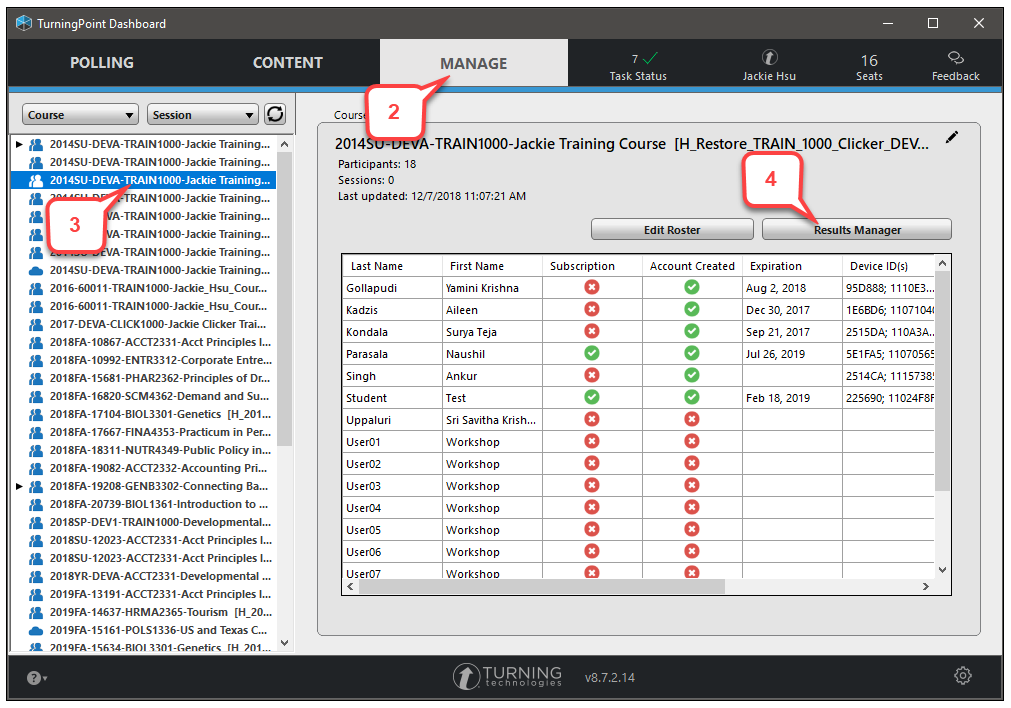1011x708 pixels.
Task: Click the Feb 18, 2019 expiration cell
Action: [x=792, y=398]
